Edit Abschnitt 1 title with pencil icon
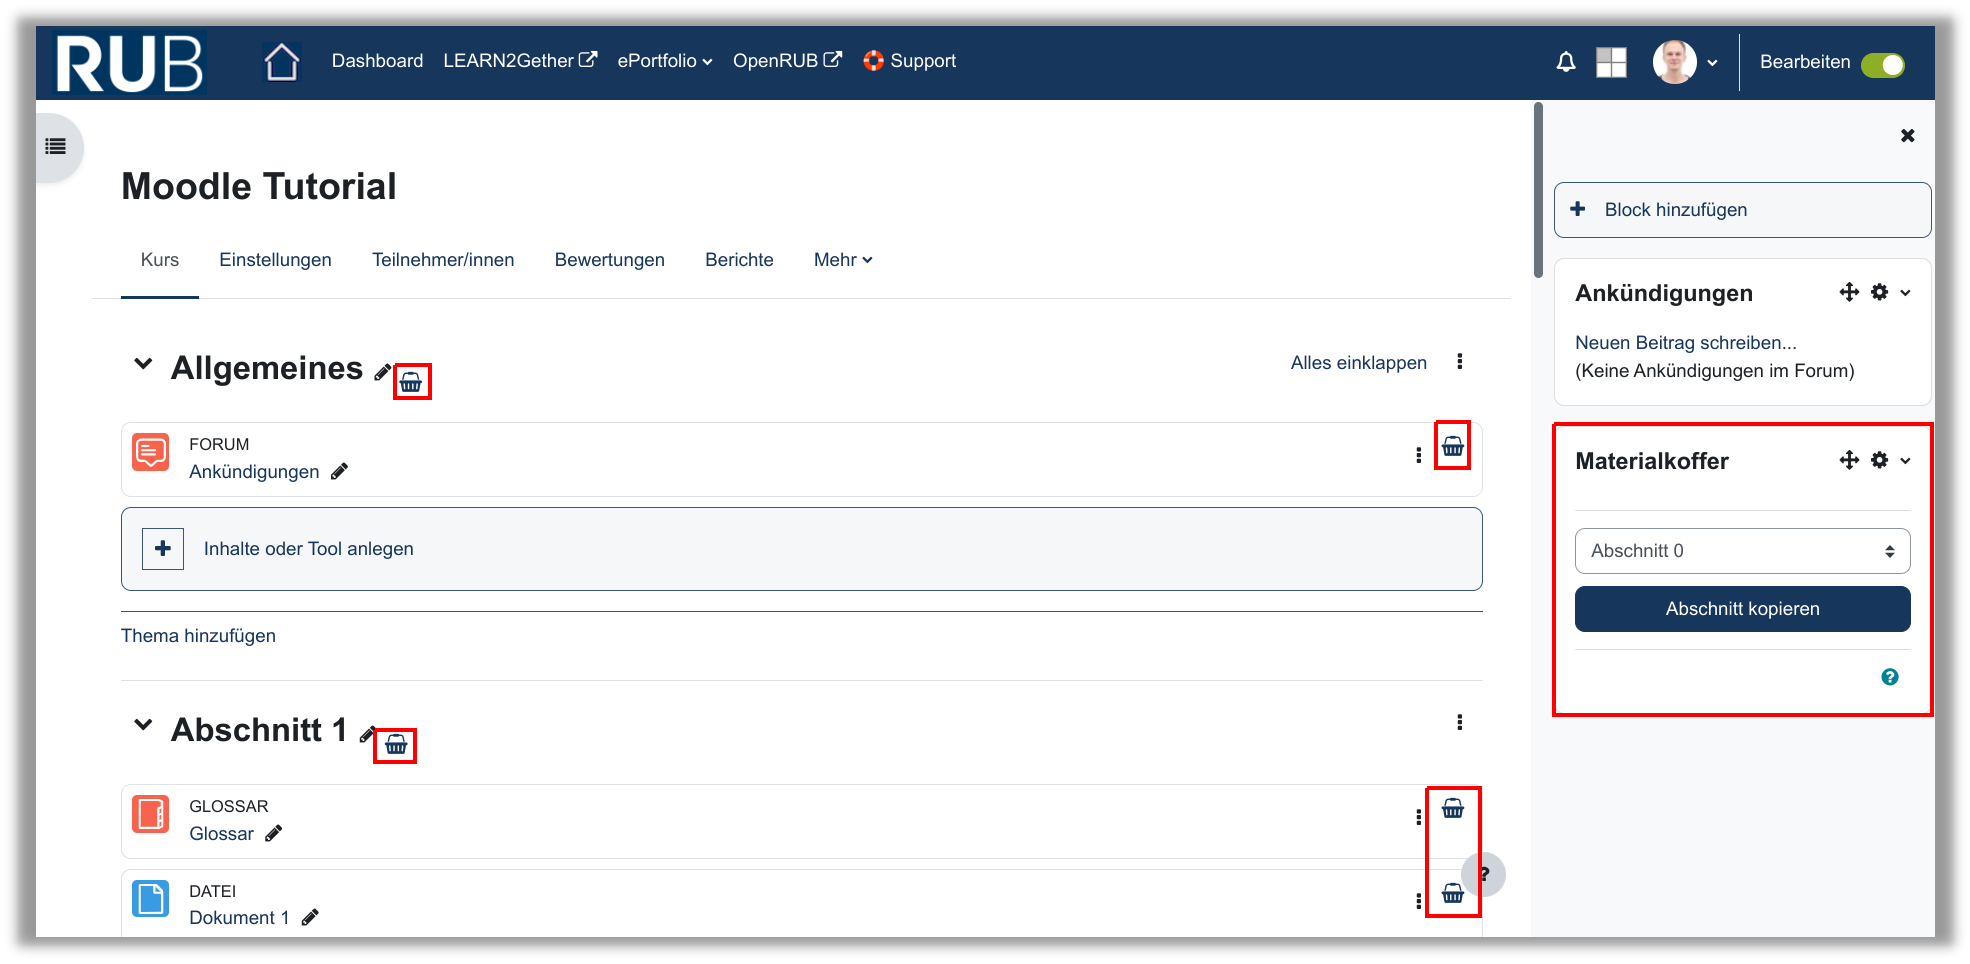 click(367, 735)
